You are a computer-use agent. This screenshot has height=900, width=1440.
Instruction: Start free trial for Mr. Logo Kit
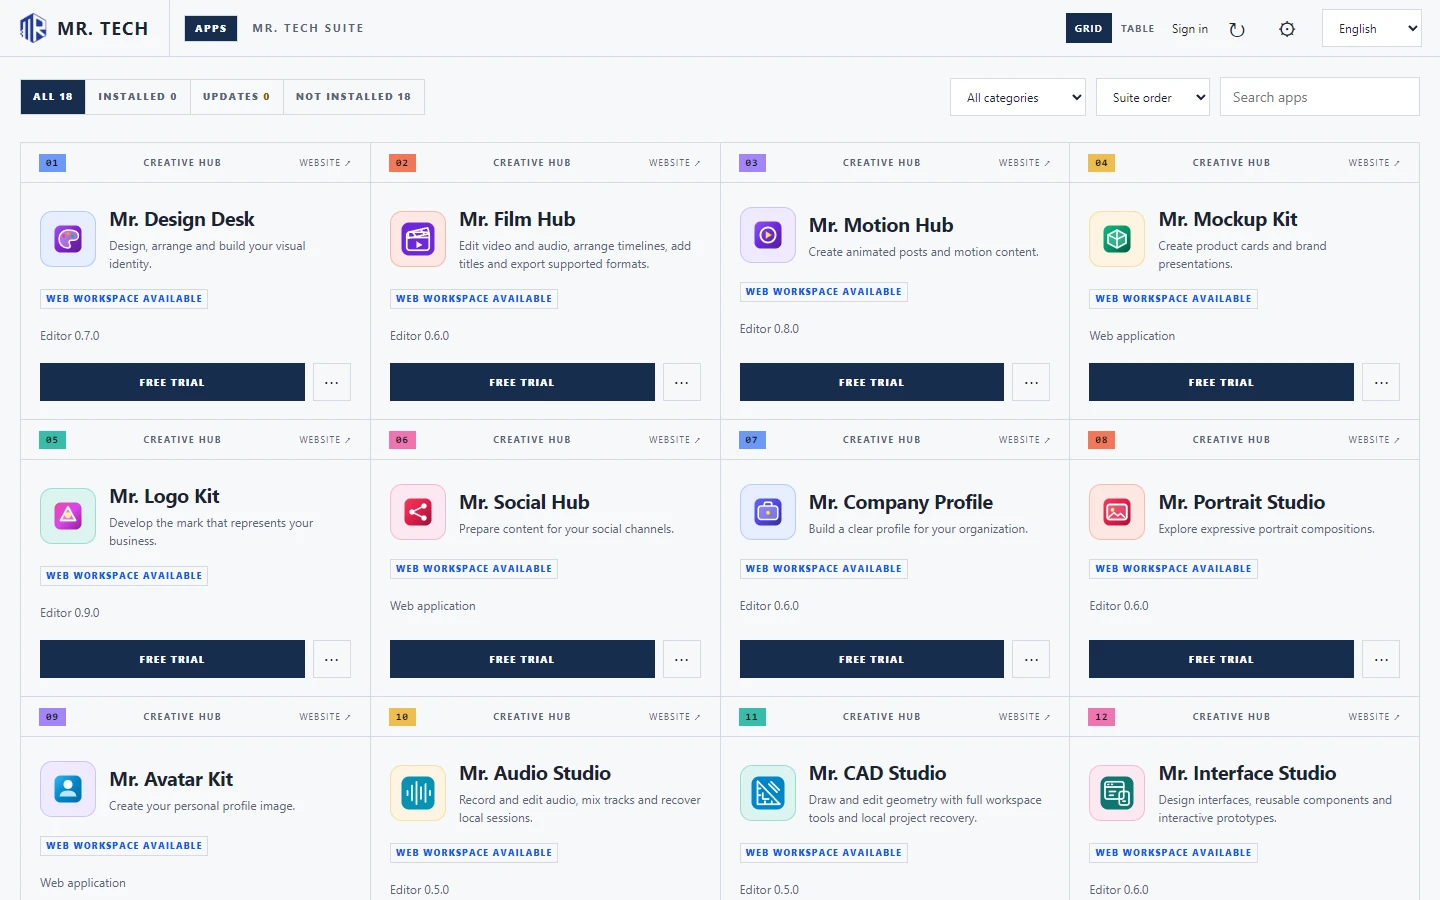172,659
